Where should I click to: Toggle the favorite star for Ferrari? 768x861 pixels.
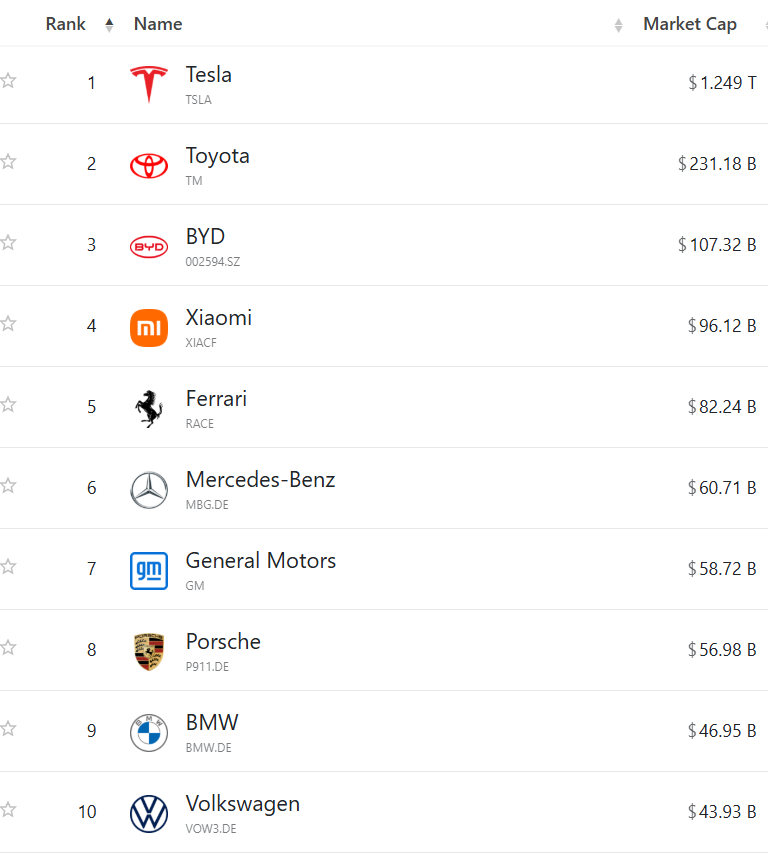click(x=9, y=405)
